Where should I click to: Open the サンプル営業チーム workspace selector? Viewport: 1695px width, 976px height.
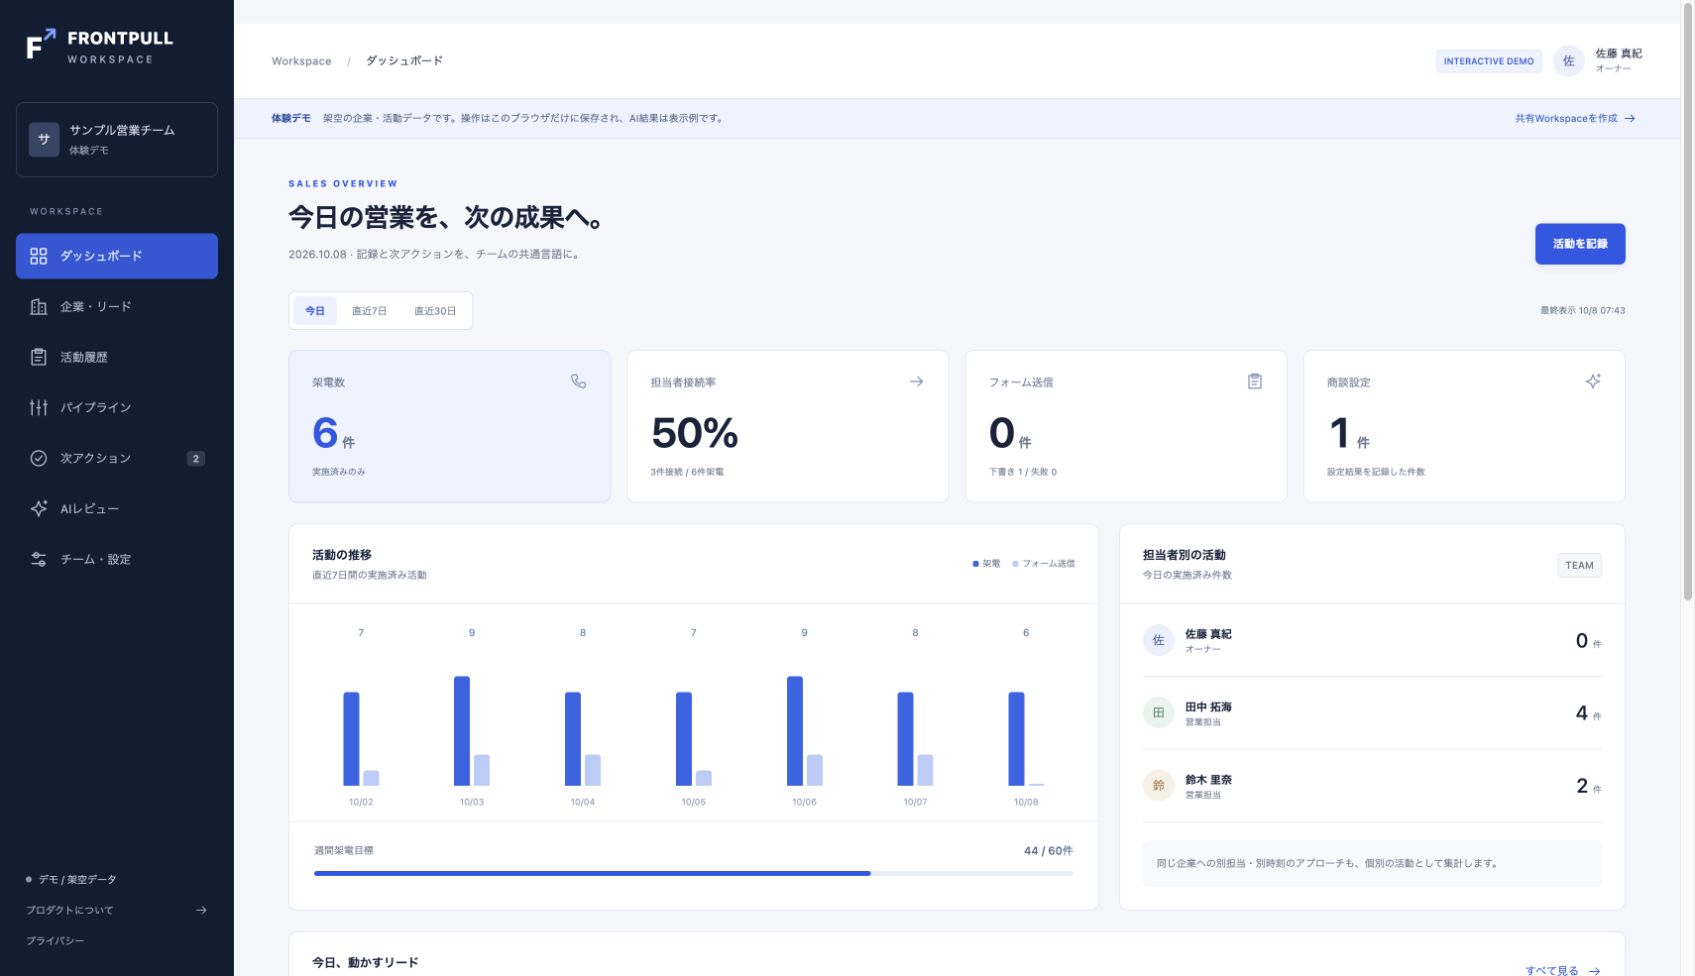tap(117, 139)
